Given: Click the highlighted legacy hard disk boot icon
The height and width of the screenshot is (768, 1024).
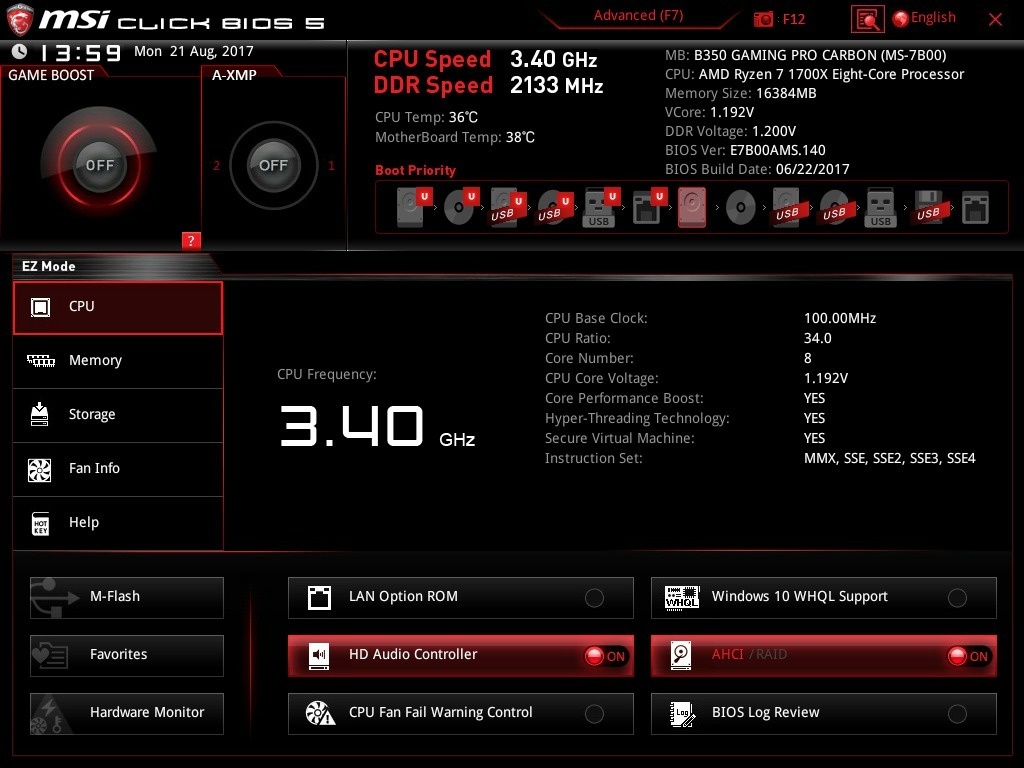Looking at the screenshot, I should click(x=692, y=207).
